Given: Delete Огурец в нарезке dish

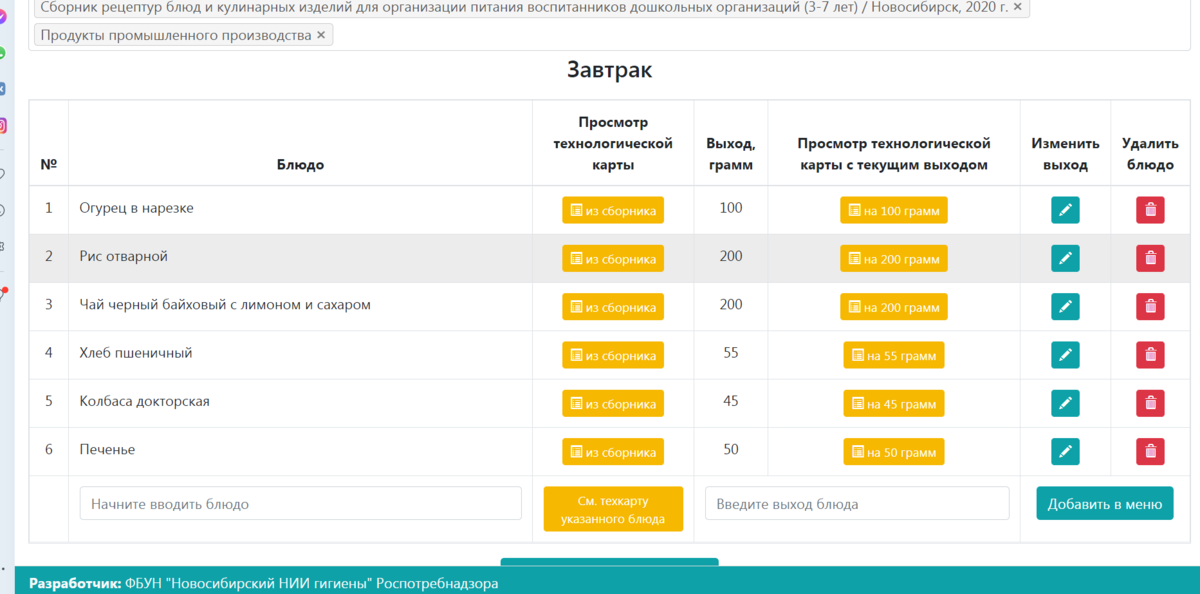Looking at the screenshot, I should click(x=1150, y=210).
